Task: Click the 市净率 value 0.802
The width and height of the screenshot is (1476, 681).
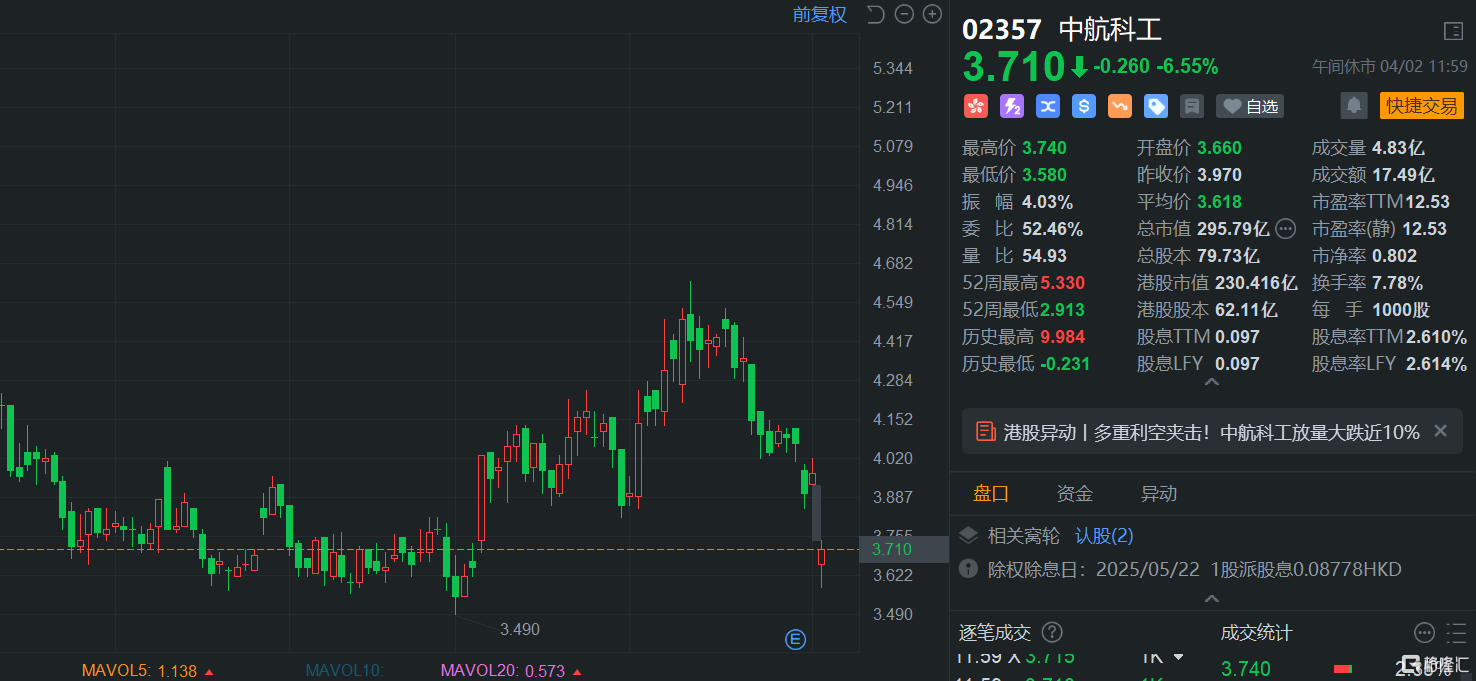Action: click(x=1395, y=256)
